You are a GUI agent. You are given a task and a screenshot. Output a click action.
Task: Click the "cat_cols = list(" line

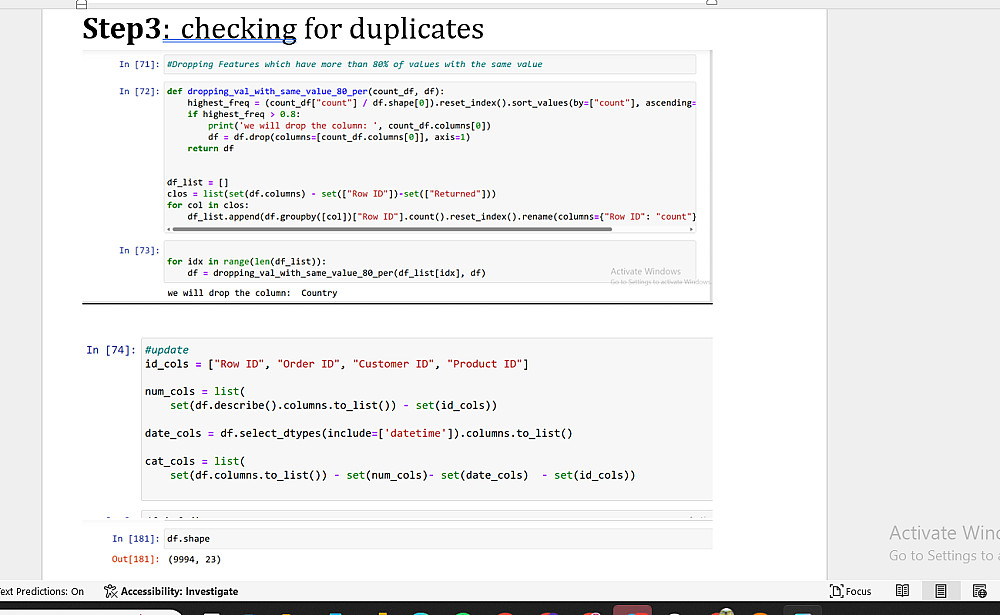(x=195, y=461)
